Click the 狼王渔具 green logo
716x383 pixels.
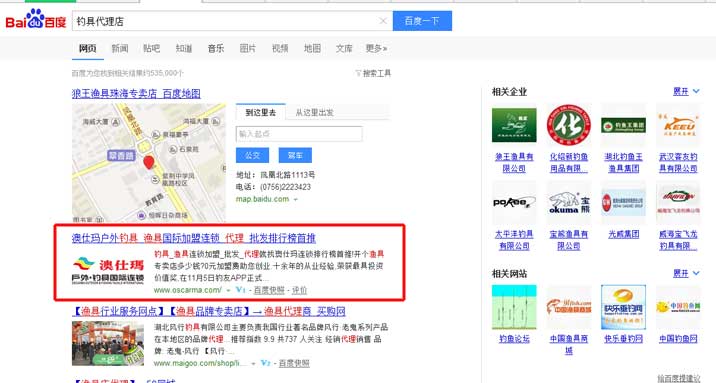click(514, 125)
